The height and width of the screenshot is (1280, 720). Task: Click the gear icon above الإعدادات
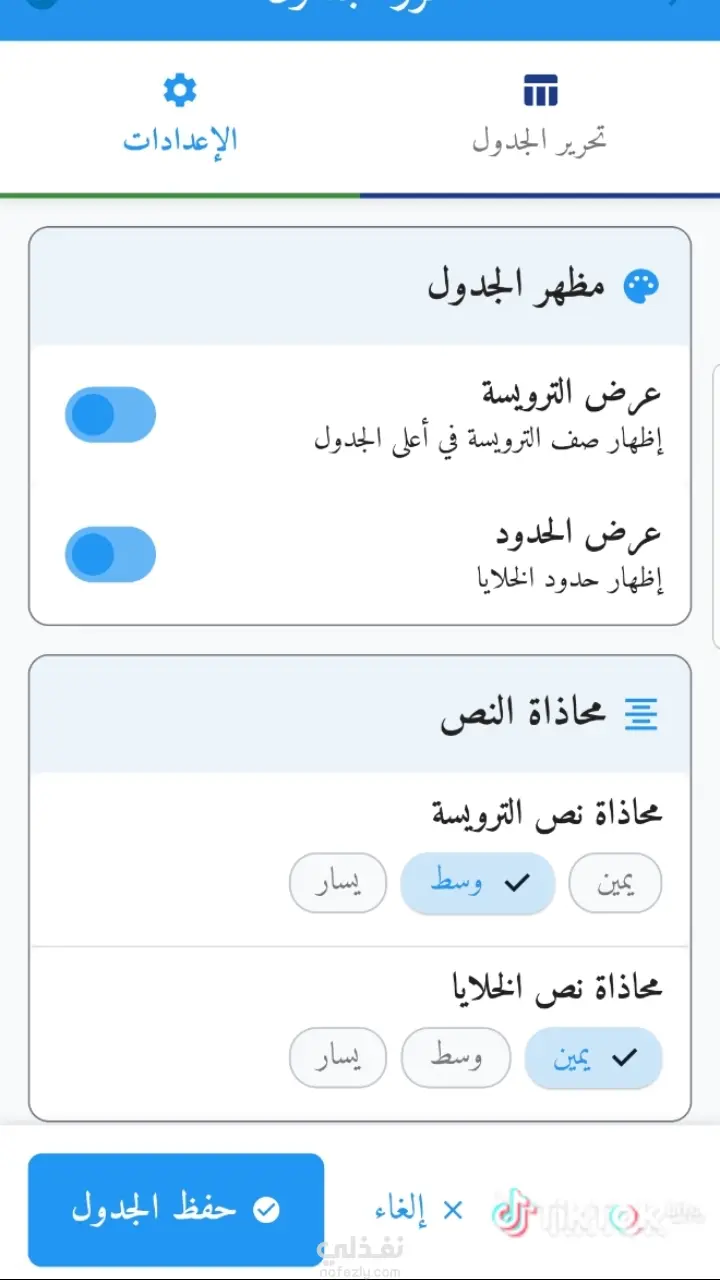(180, 91)
